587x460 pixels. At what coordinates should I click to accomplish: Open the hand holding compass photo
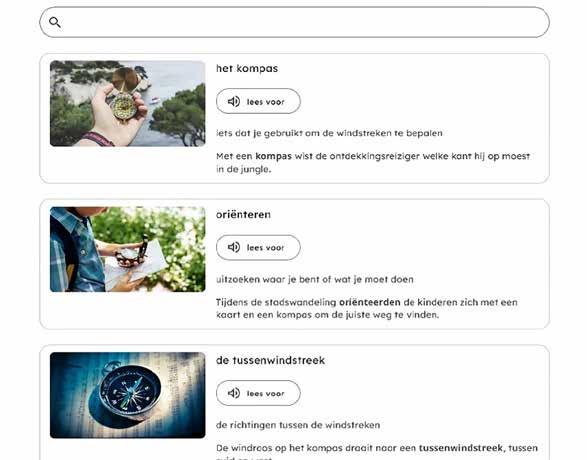coord(128,103)
